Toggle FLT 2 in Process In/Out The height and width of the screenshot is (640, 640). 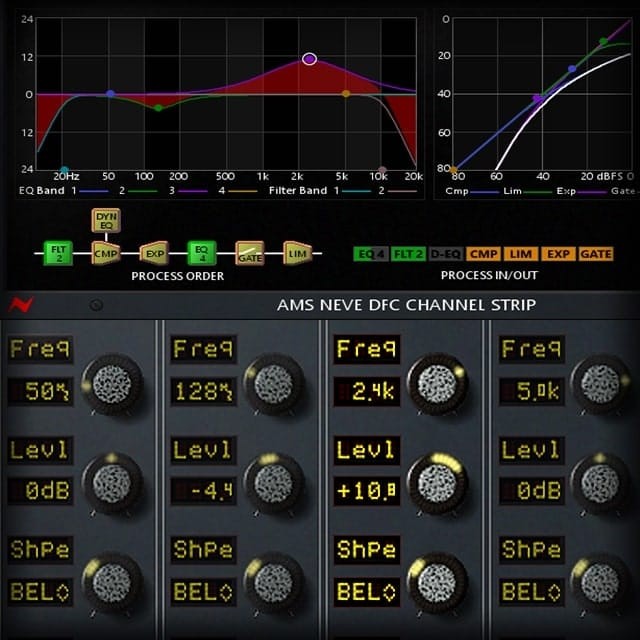[x=408, y=254]
